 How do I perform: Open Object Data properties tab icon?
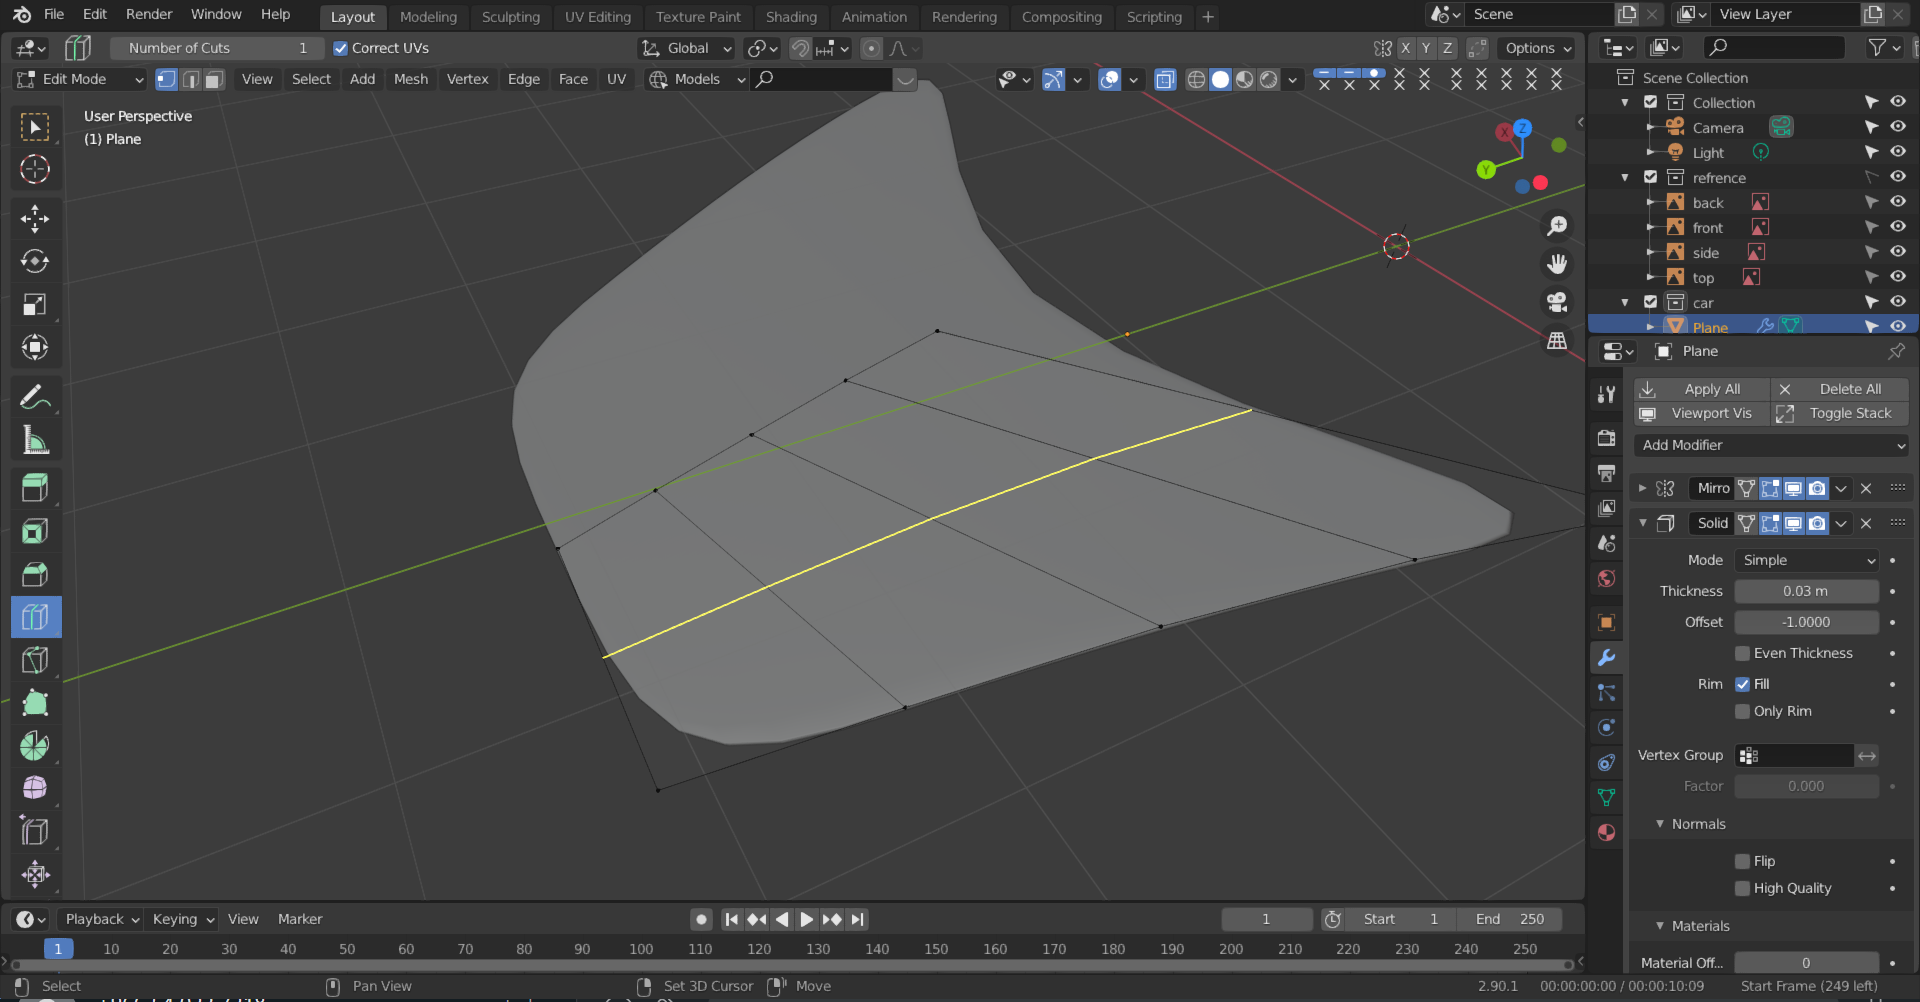(1607, 797)
